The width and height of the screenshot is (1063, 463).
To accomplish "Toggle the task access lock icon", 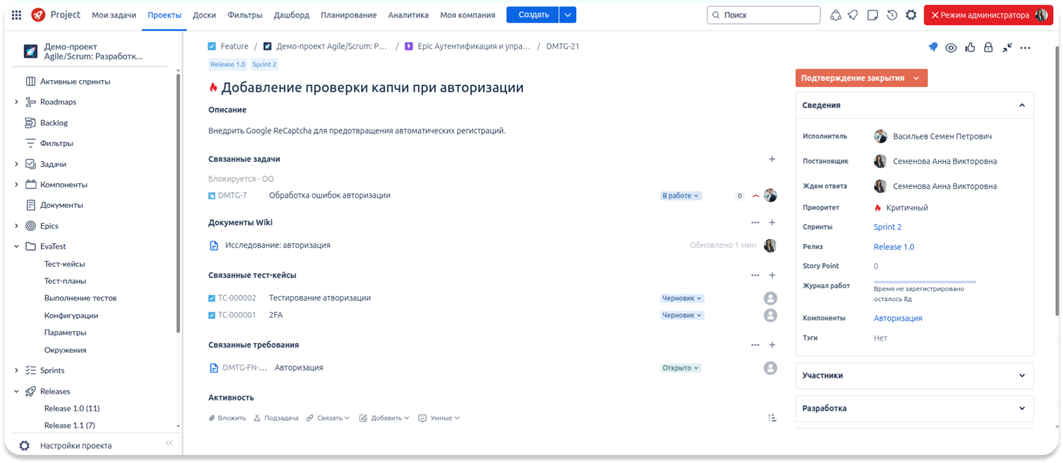I will pyautogui.click(x=988, y=47).
